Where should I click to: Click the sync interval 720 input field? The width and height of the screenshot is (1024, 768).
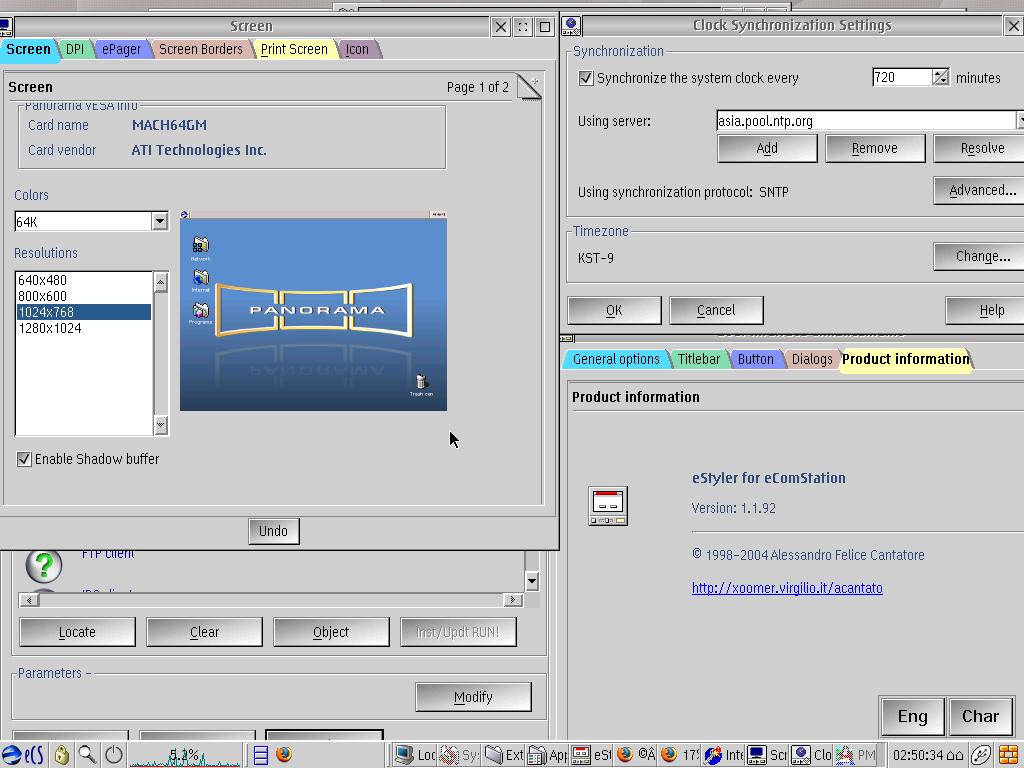click(902, 77)
